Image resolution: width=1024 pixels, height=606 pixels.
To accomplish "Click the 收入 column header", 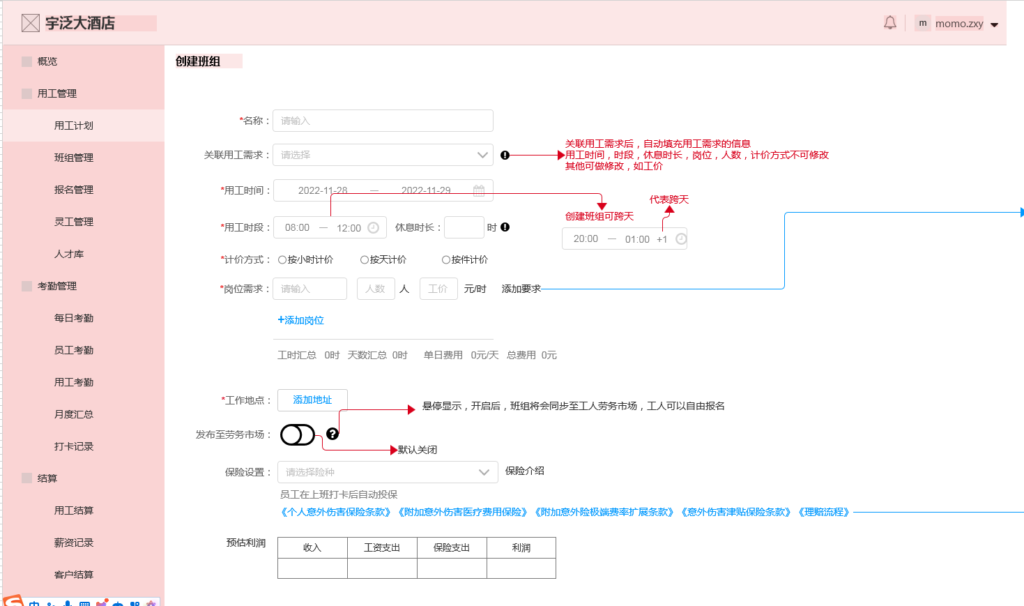I will (x=312, y=548).
